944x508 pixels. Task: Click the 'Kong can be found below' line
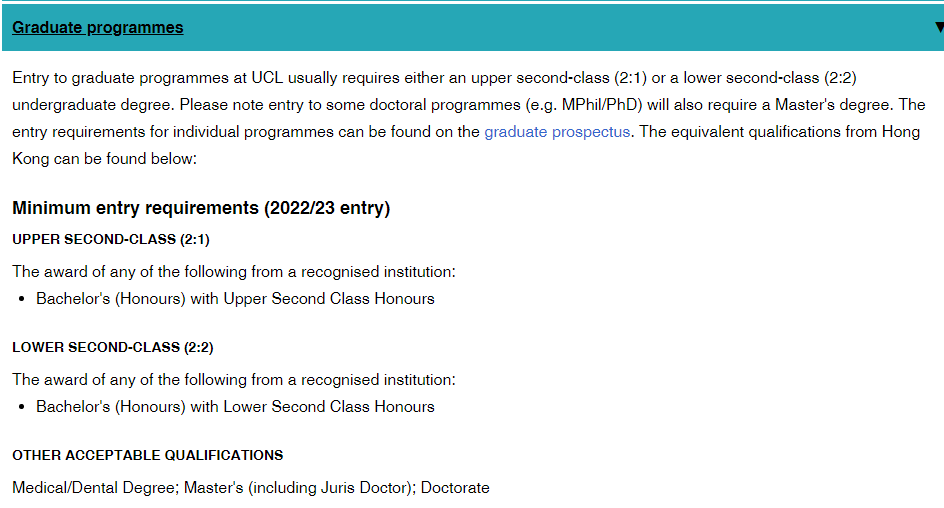[105, 159]
